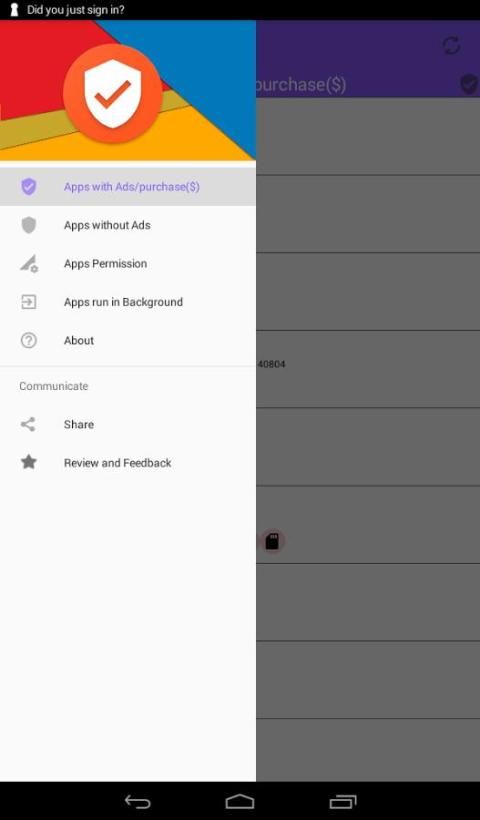This screenshot has width=480, height=820.
Task: Click the Apps run in Background arrow icon
Action: 29,302
